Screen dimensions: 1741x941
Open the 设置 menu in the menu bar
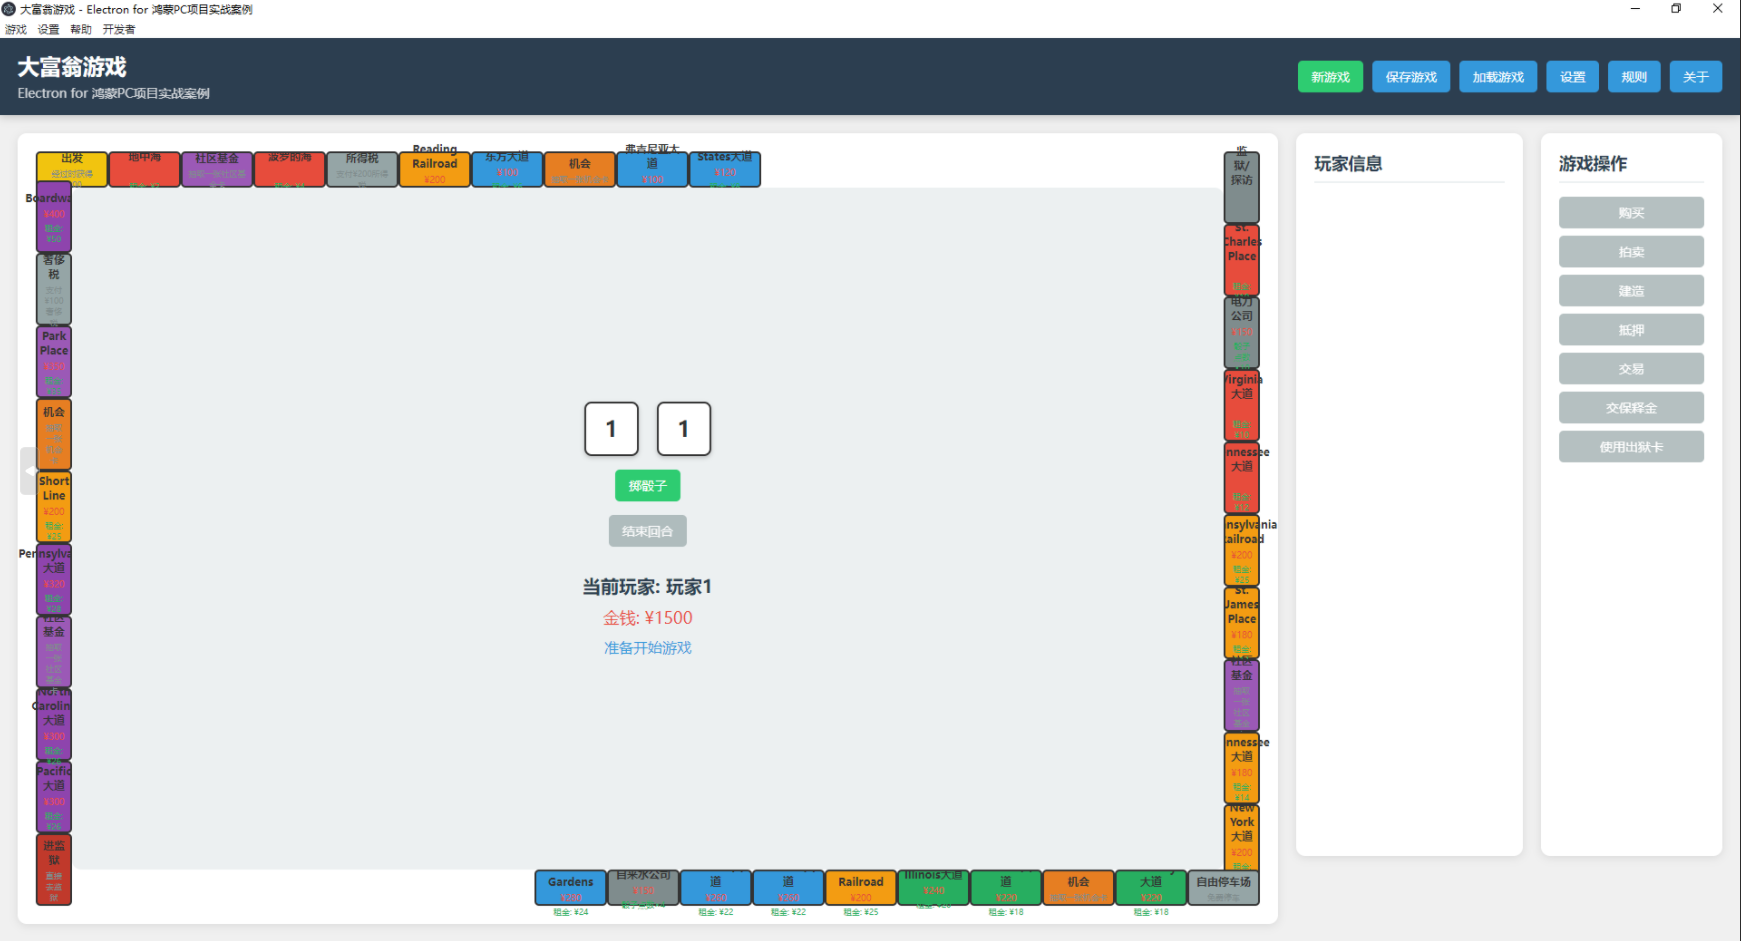(x=48, y=29)
